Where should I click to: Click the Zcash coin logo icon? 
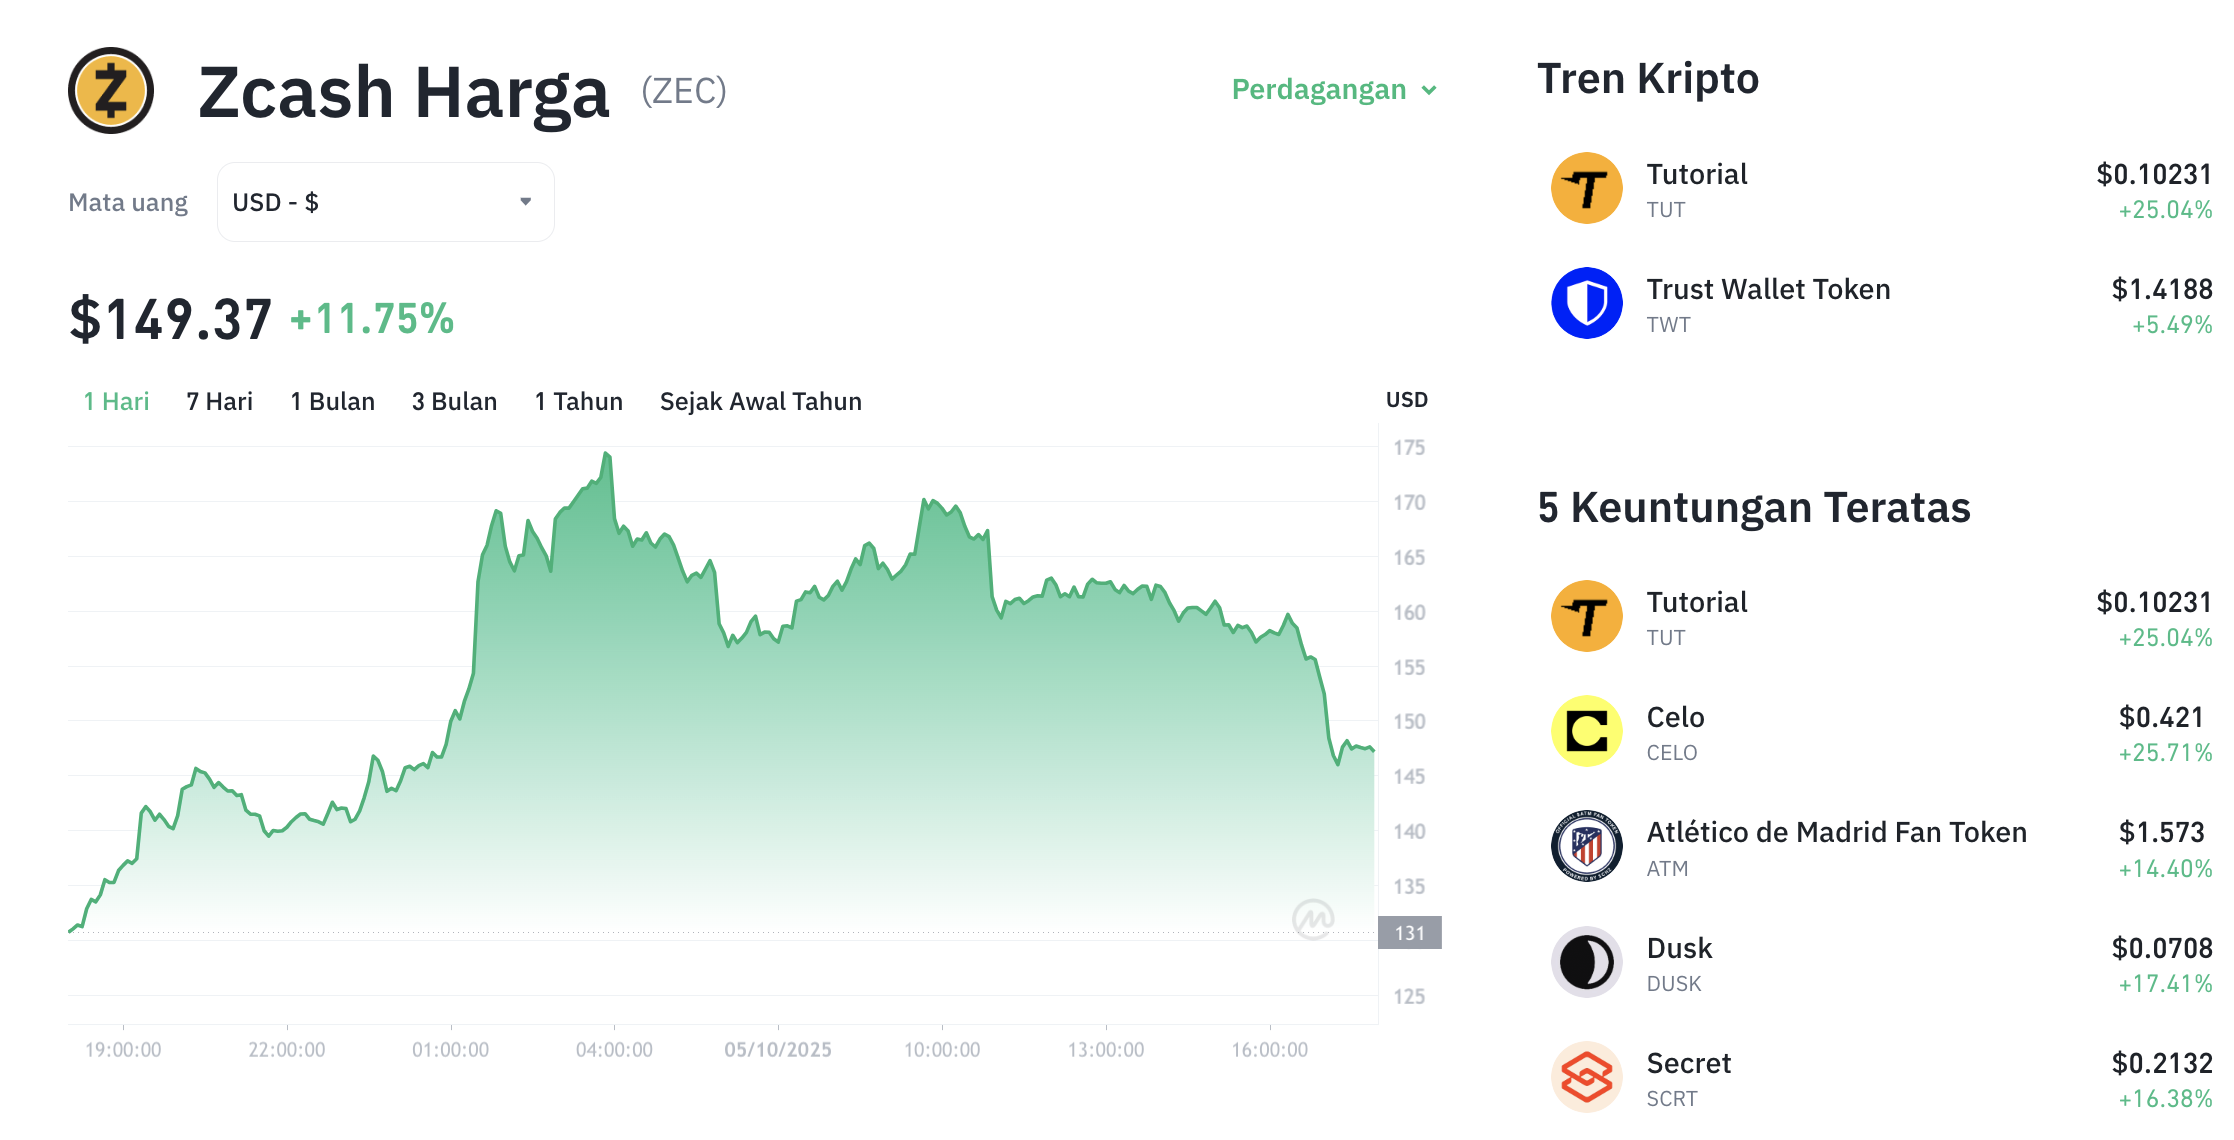click(x=111, y=91)
